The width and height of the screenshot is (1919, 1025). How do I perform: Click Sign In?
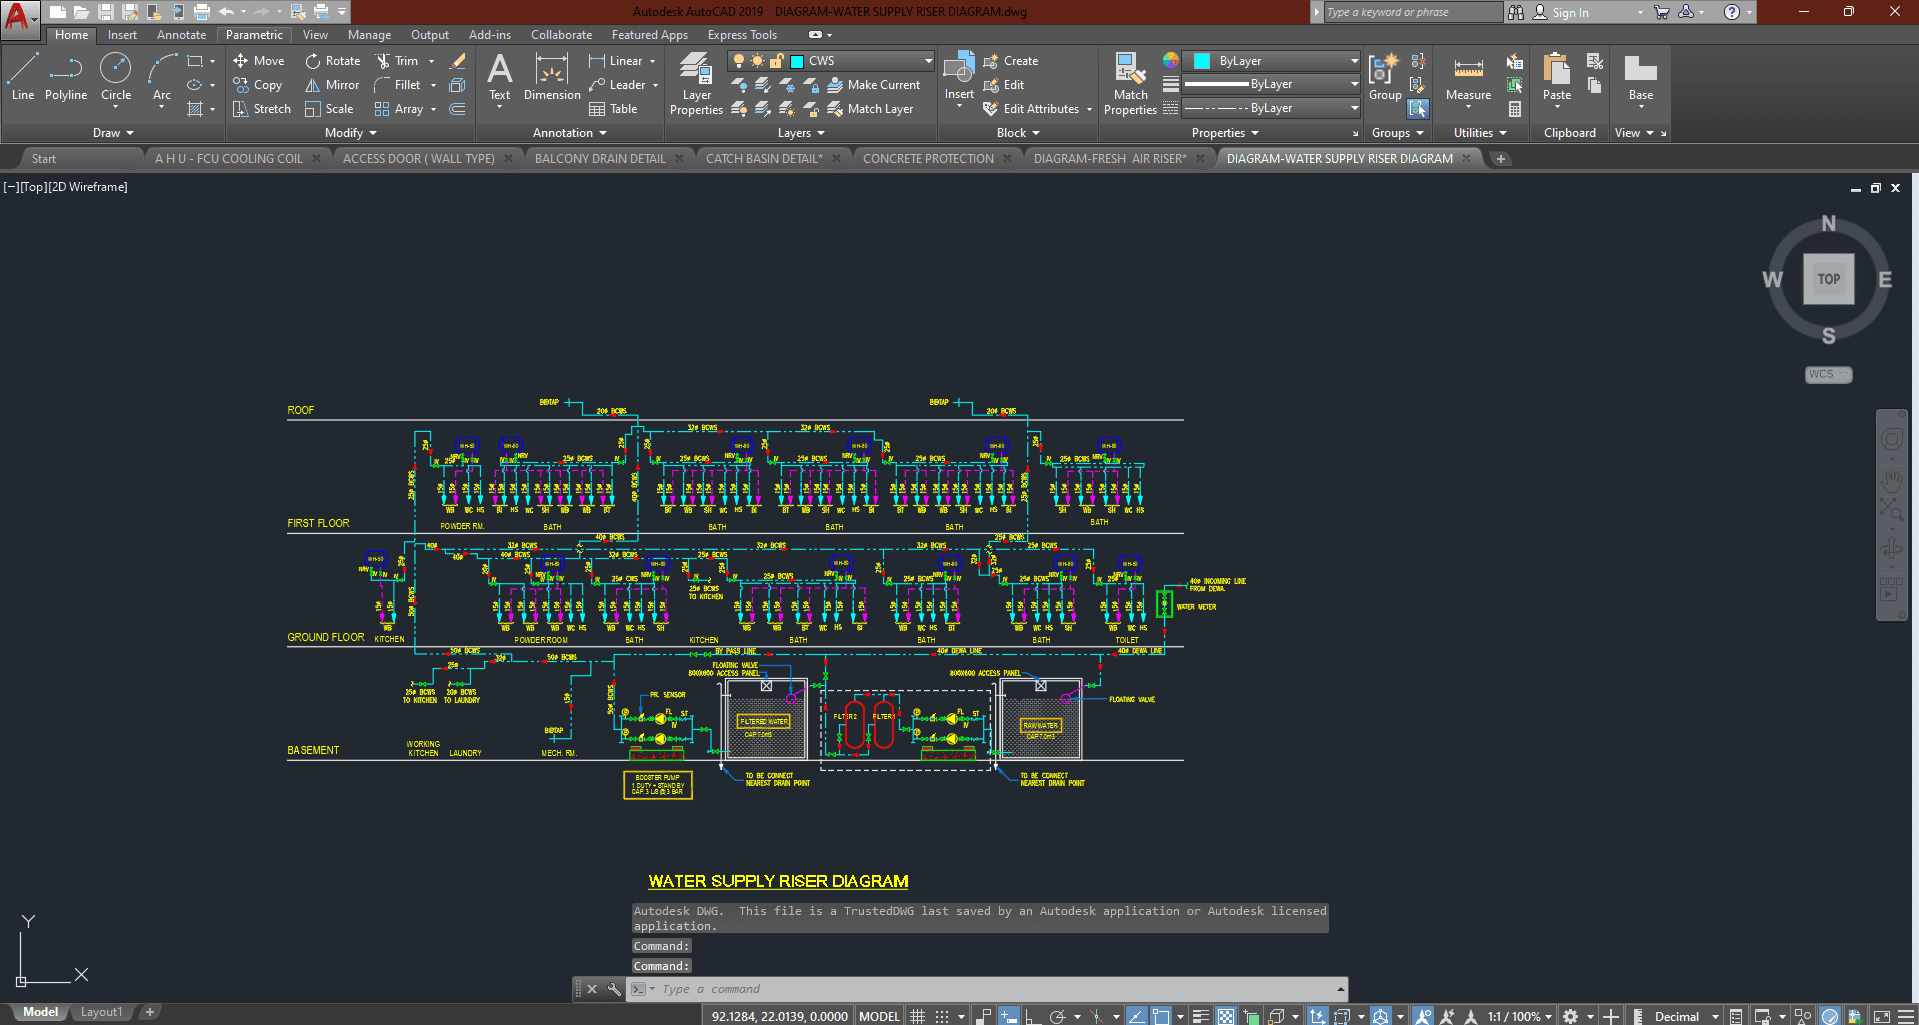click(x=1569, y=12)
